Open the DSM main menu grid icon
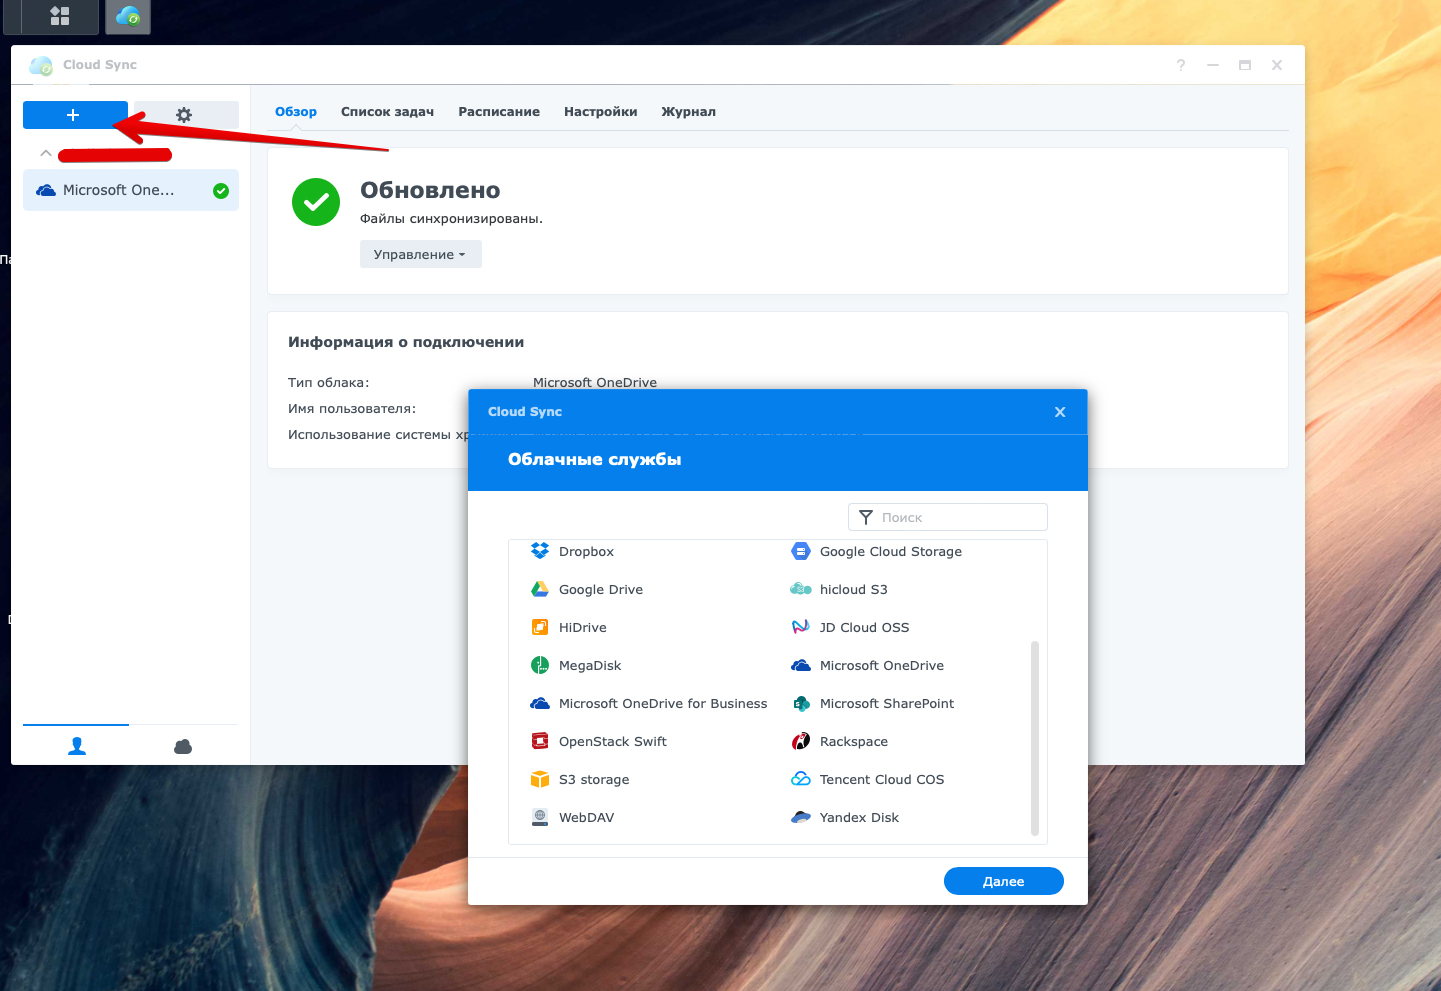 tap(60, 16)
